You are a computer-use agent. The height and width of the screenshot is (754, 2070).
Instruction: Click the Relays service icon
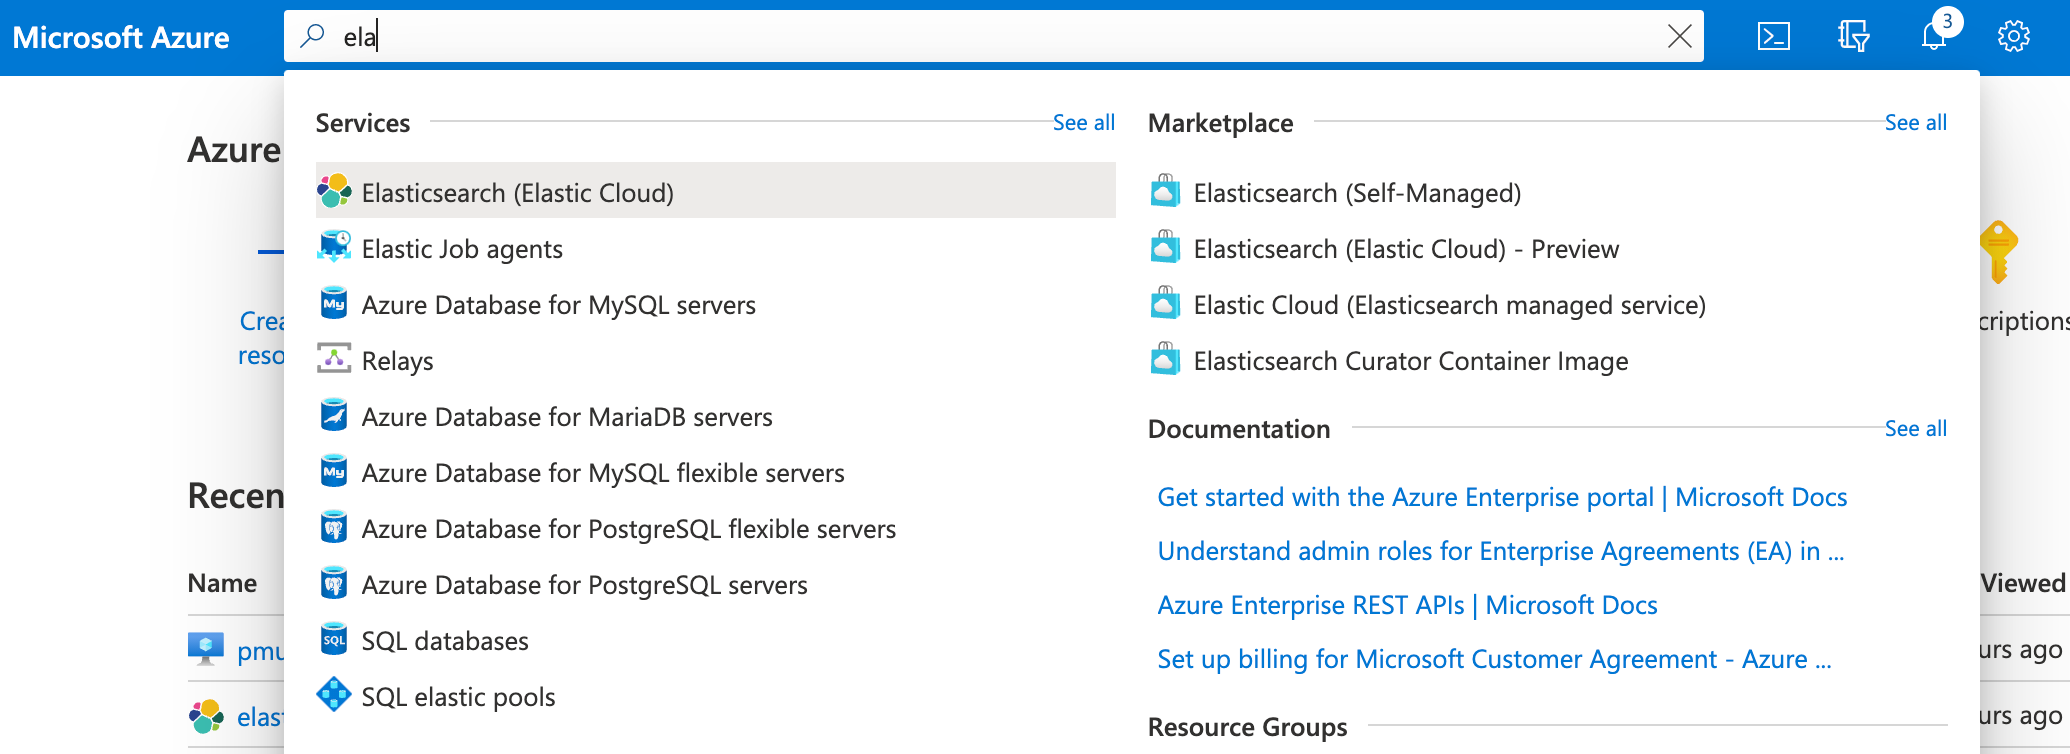[x=334, y=359]
